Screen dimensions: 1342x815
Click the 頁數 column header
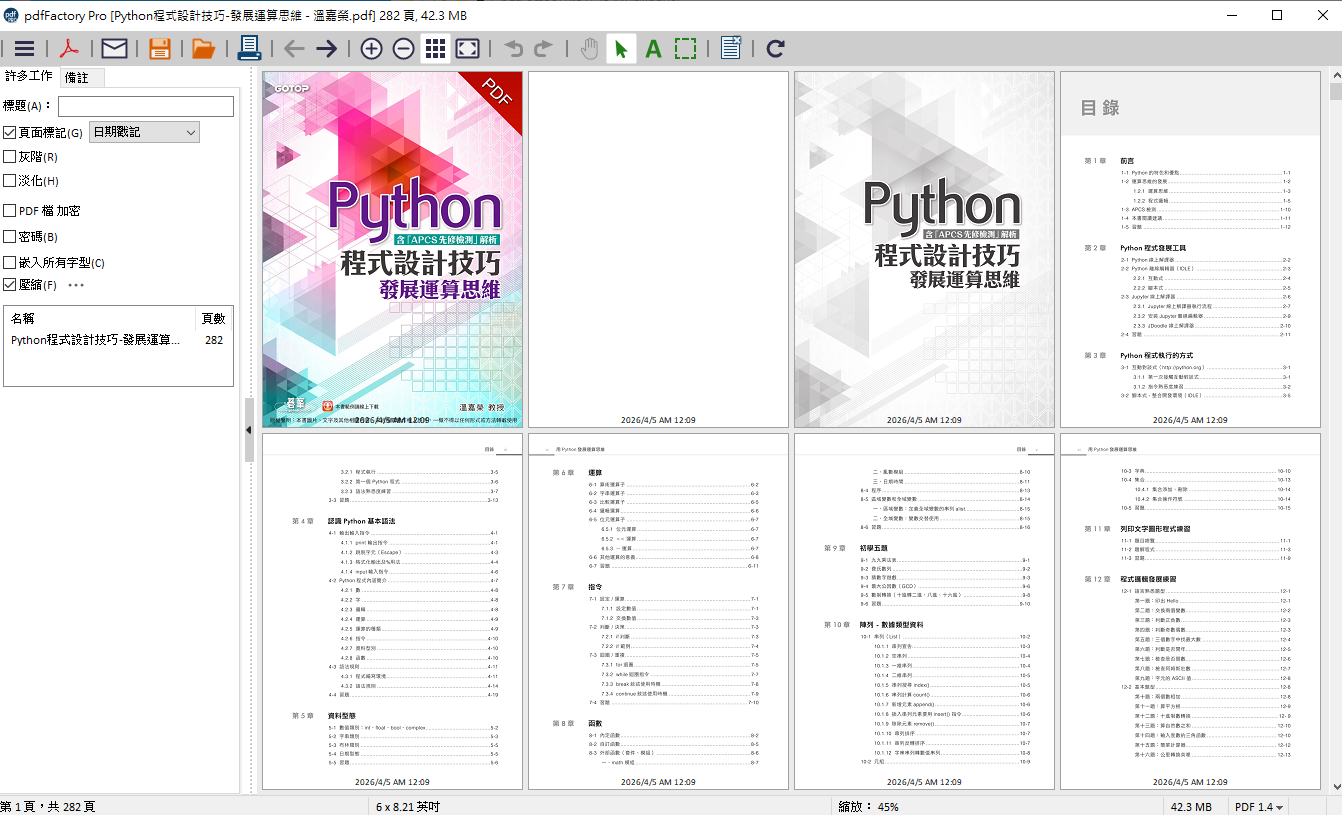click(x=214, y=318)
